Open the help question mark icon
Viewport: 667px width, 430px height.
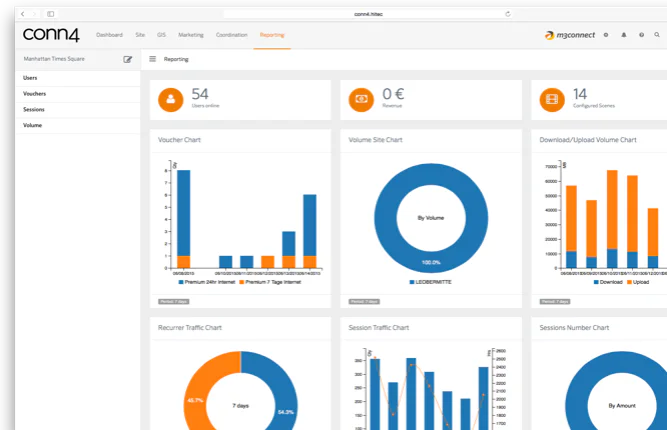tap(641, 35)
